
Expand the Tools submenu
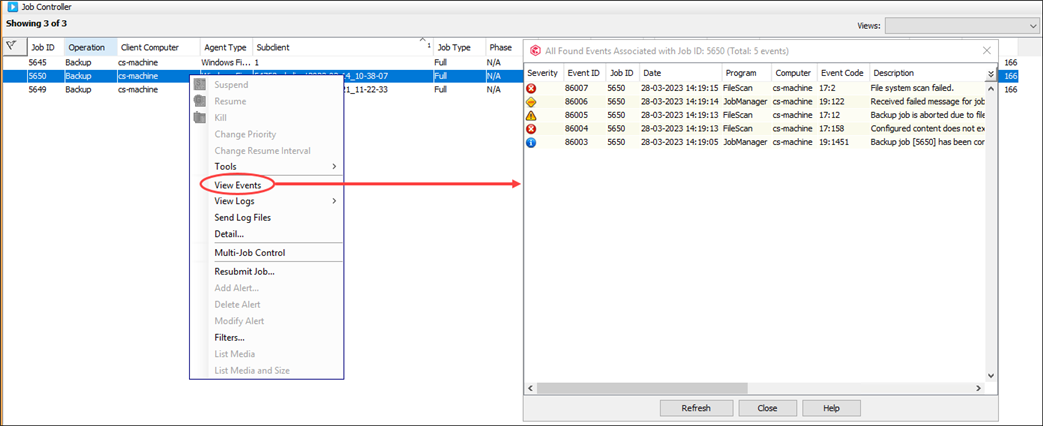click(x=275, y=166)
